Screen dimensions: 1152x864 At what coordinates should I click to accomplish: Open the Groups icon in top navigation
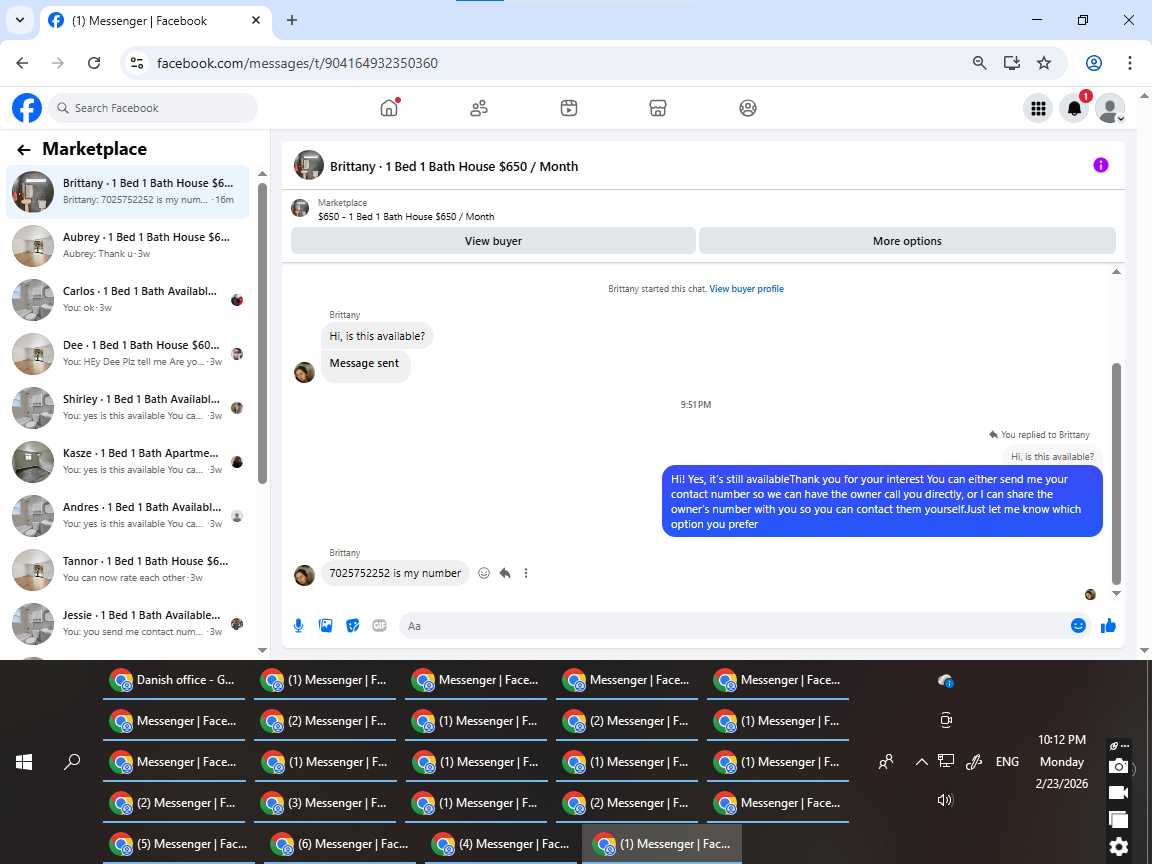[748, 108]
